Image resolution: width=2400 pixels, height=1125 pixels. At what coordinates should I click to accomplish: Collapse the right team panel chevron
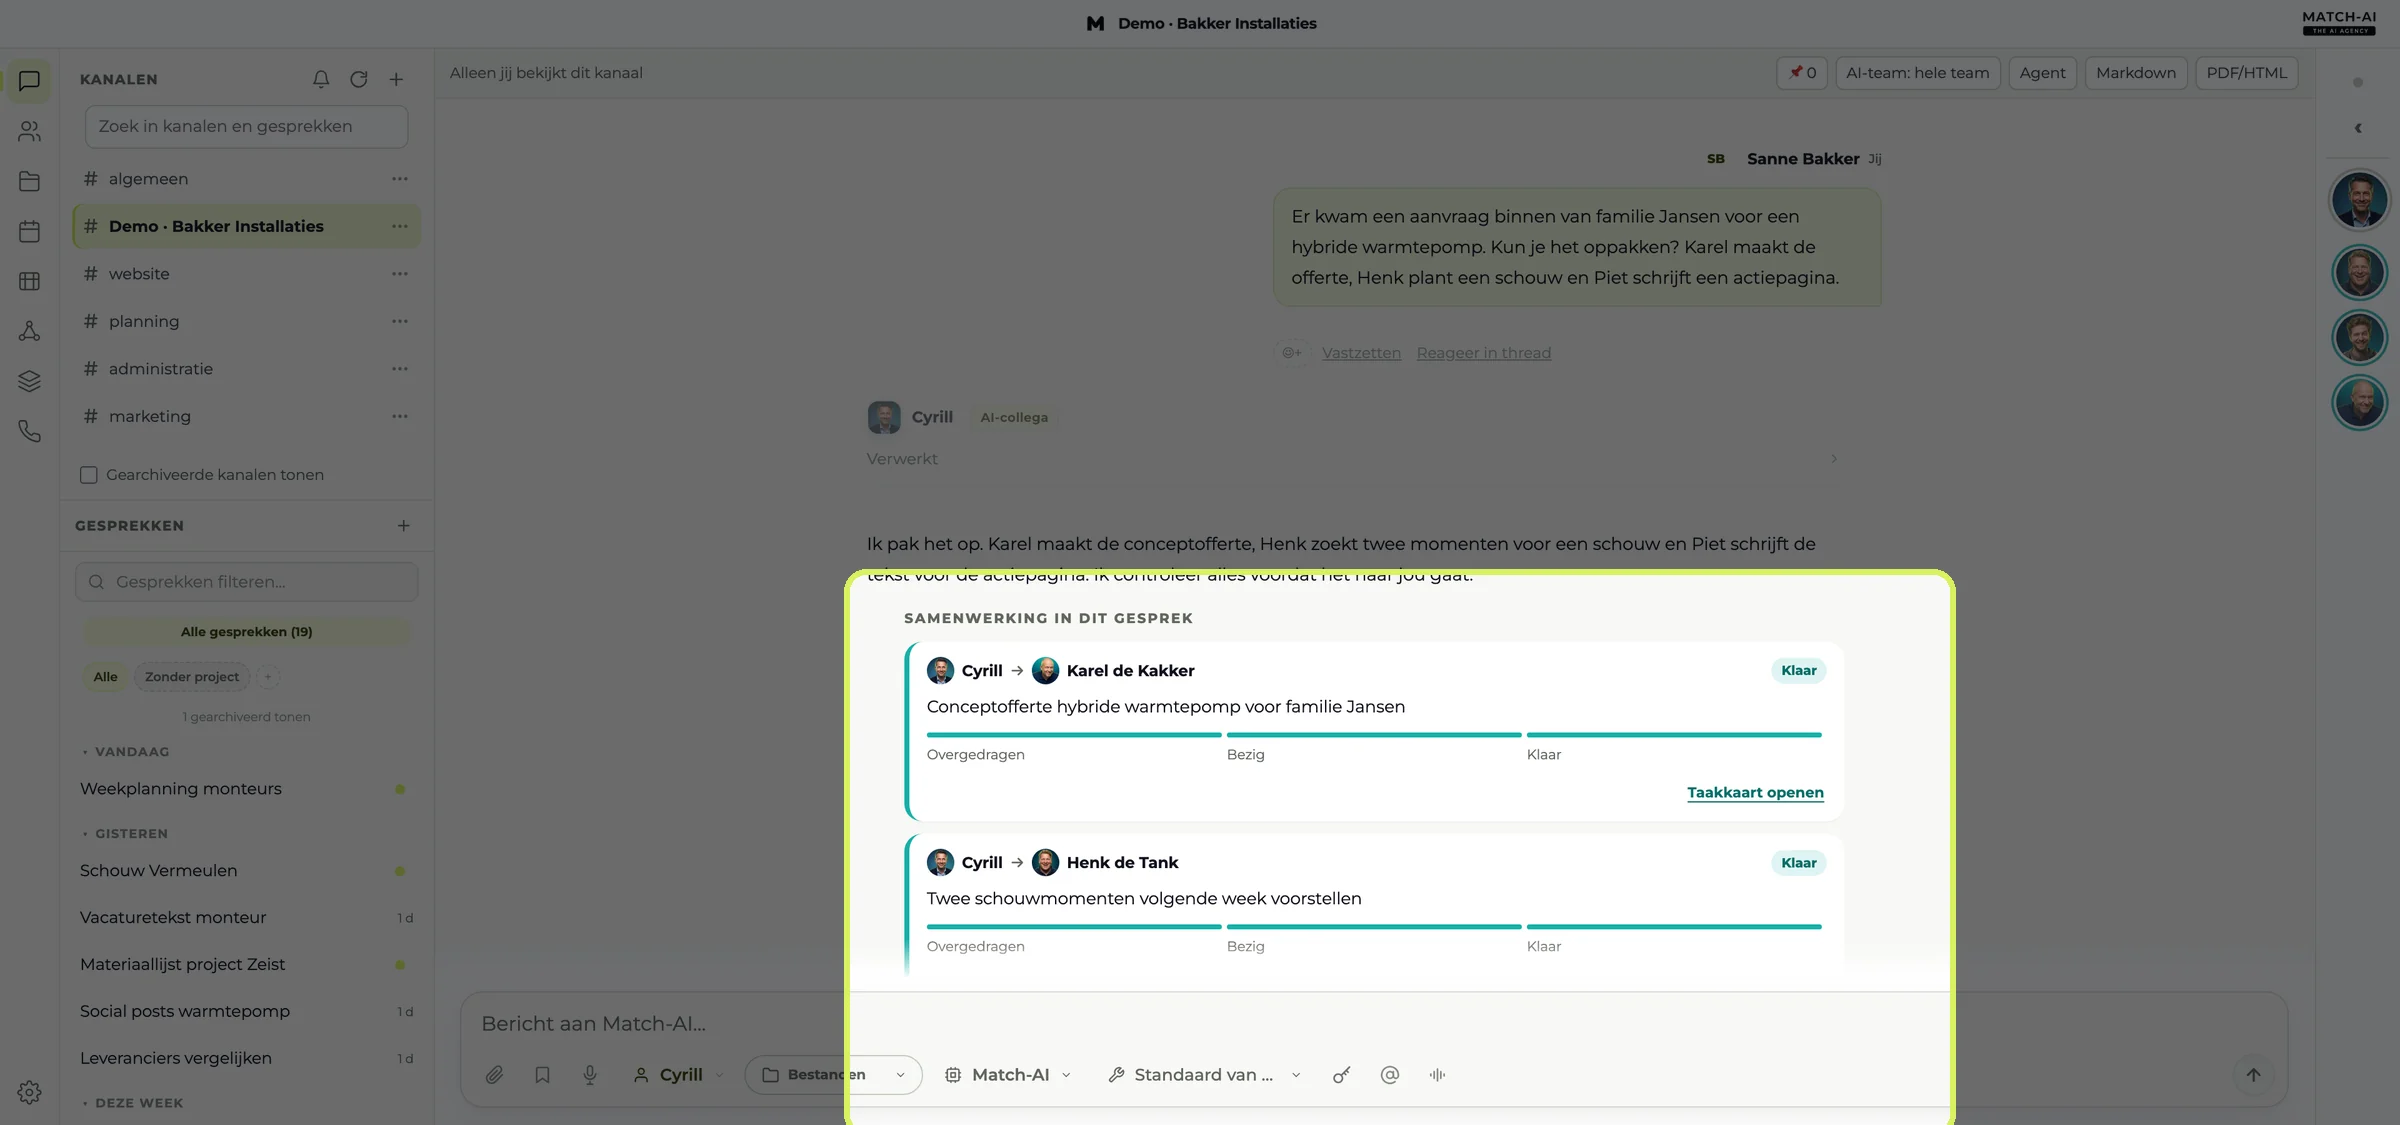pos(2358,128)
